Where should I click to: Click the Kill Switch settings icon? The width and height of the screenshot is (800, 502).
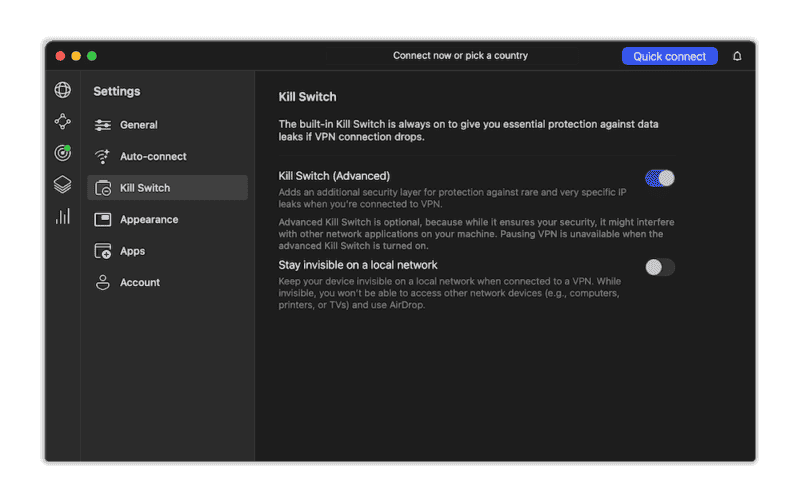pyautogui.click(x=103, y=188)
